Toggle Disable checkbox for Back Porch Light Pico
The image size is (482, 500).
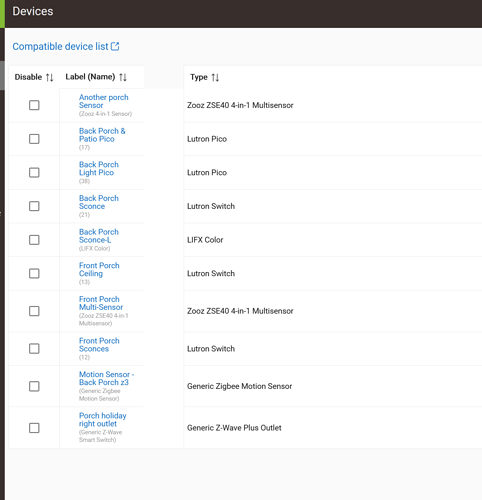(x=34, y=173)
